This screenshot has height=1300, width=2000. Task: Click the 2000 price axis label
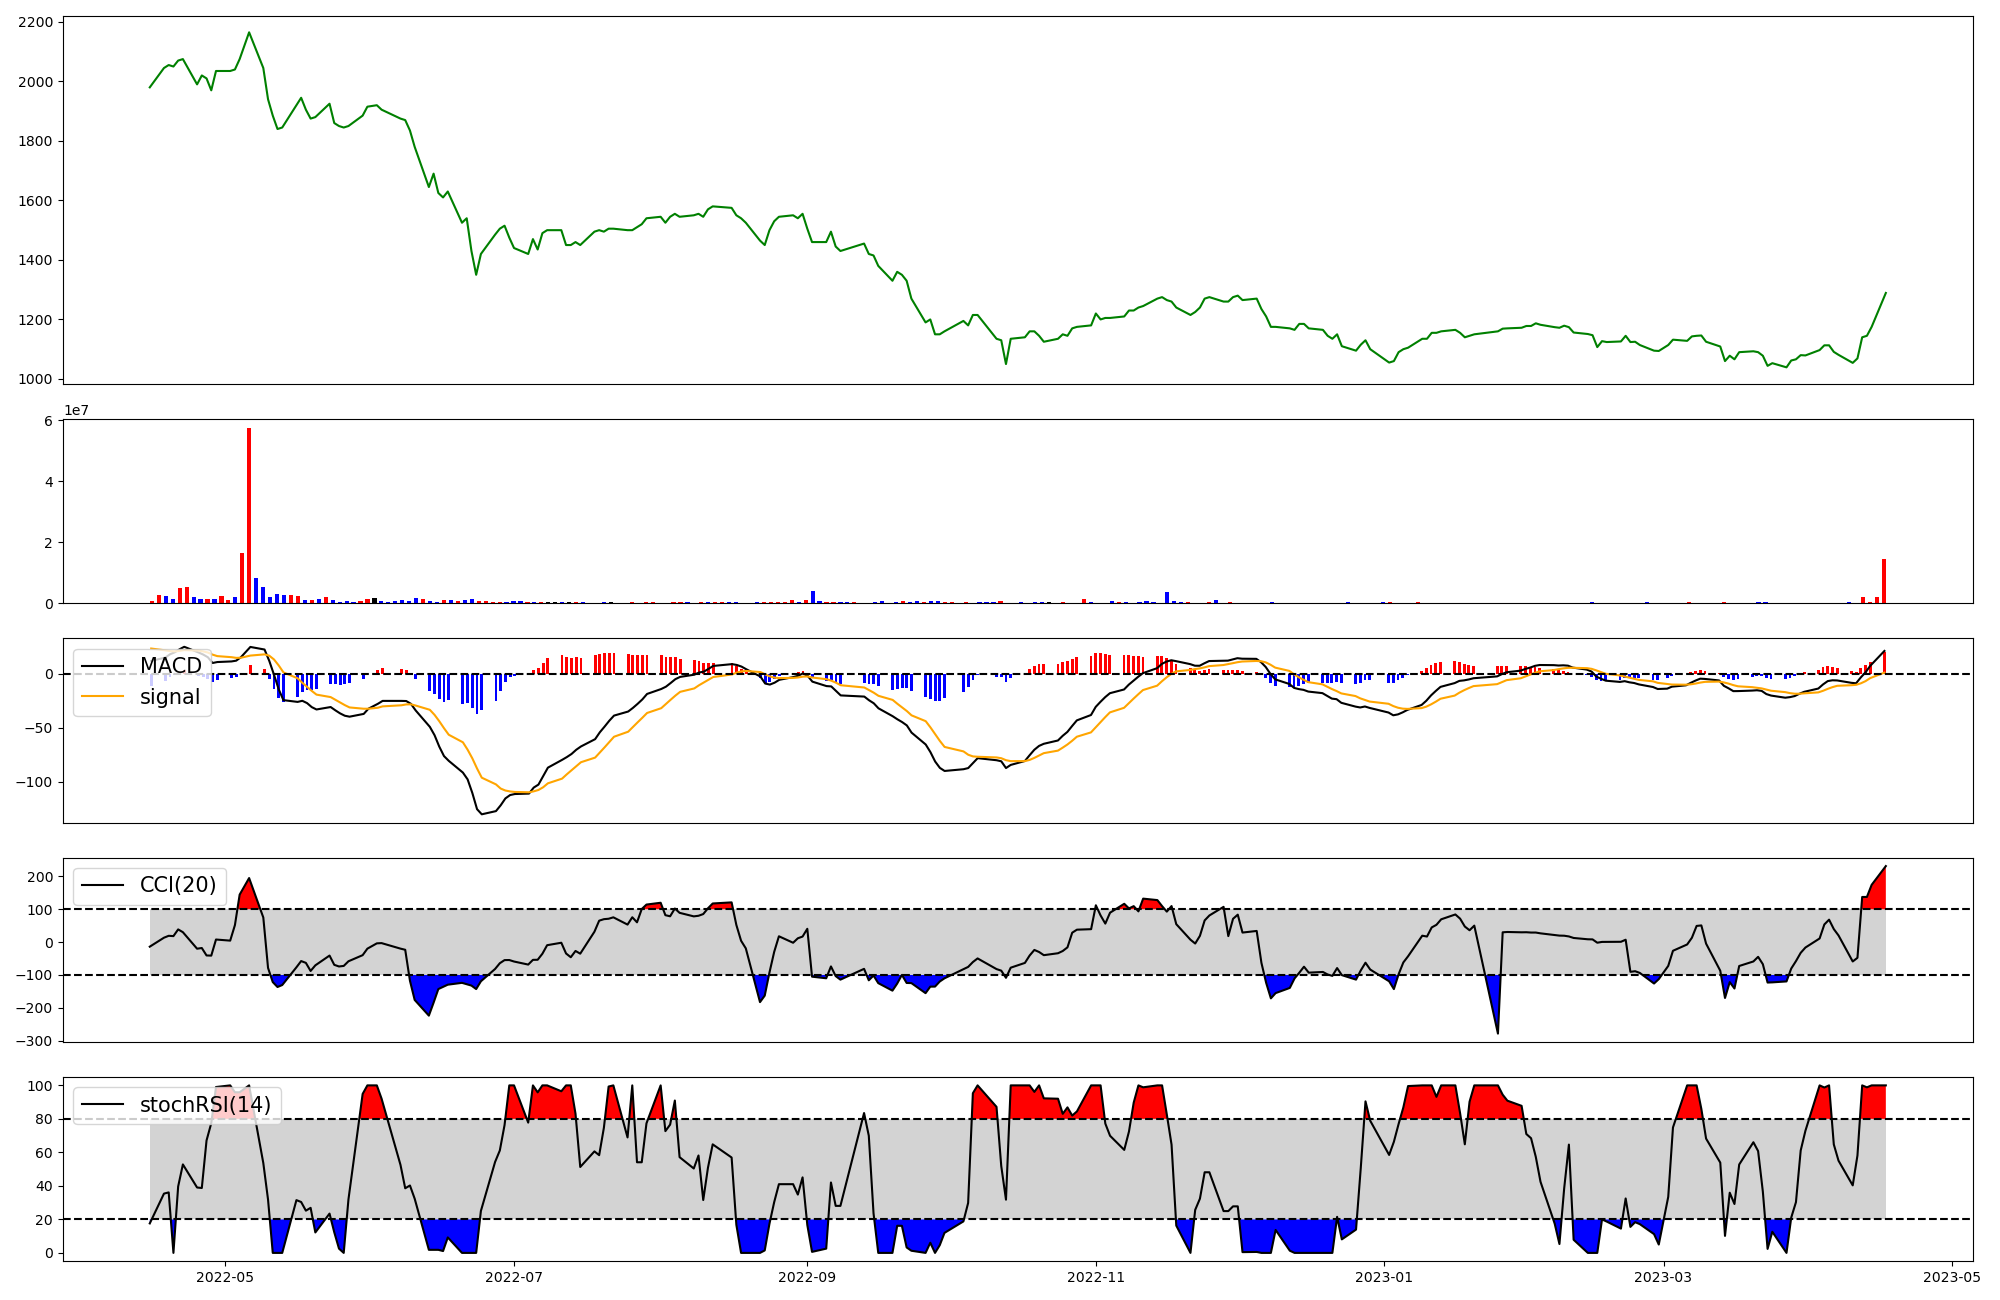[x=35, y=82]
